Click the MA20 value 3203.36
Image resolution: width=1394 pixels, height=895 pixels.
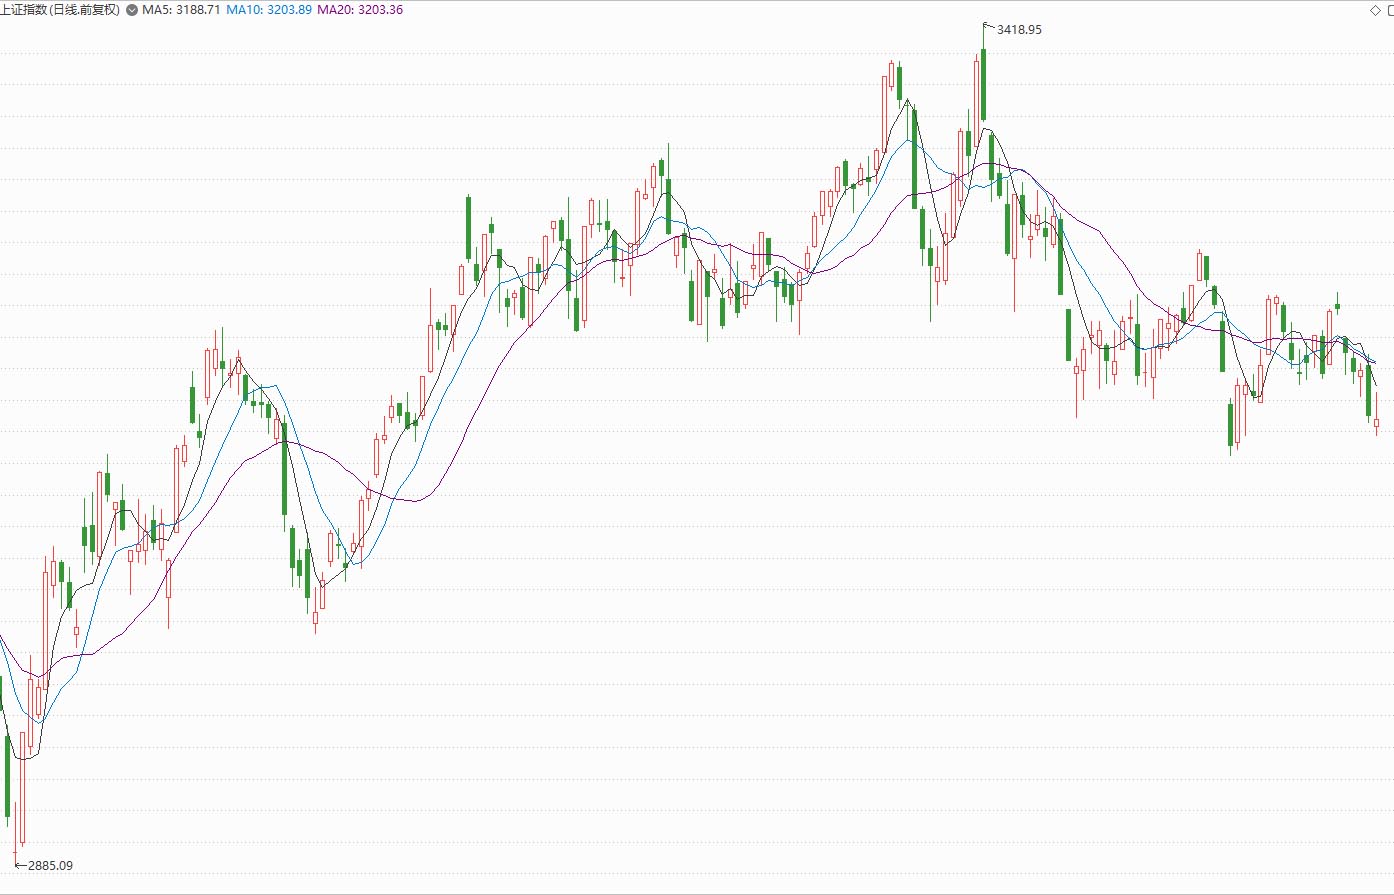[381, 10]
